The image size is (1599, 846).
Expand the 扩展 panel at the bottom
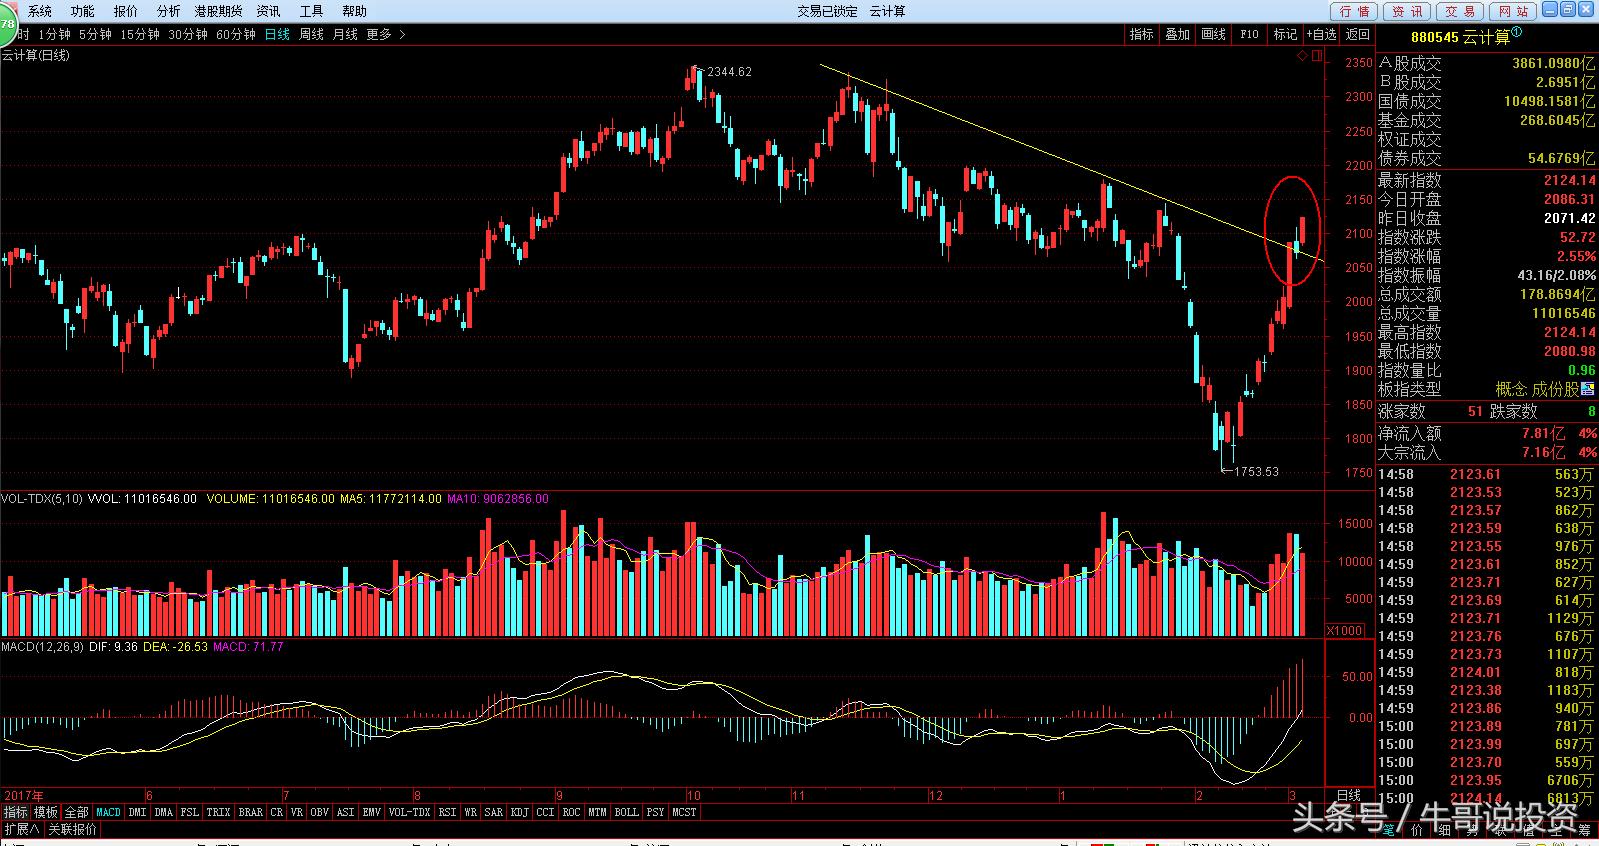pyautogui.click(x=22, y=829)
